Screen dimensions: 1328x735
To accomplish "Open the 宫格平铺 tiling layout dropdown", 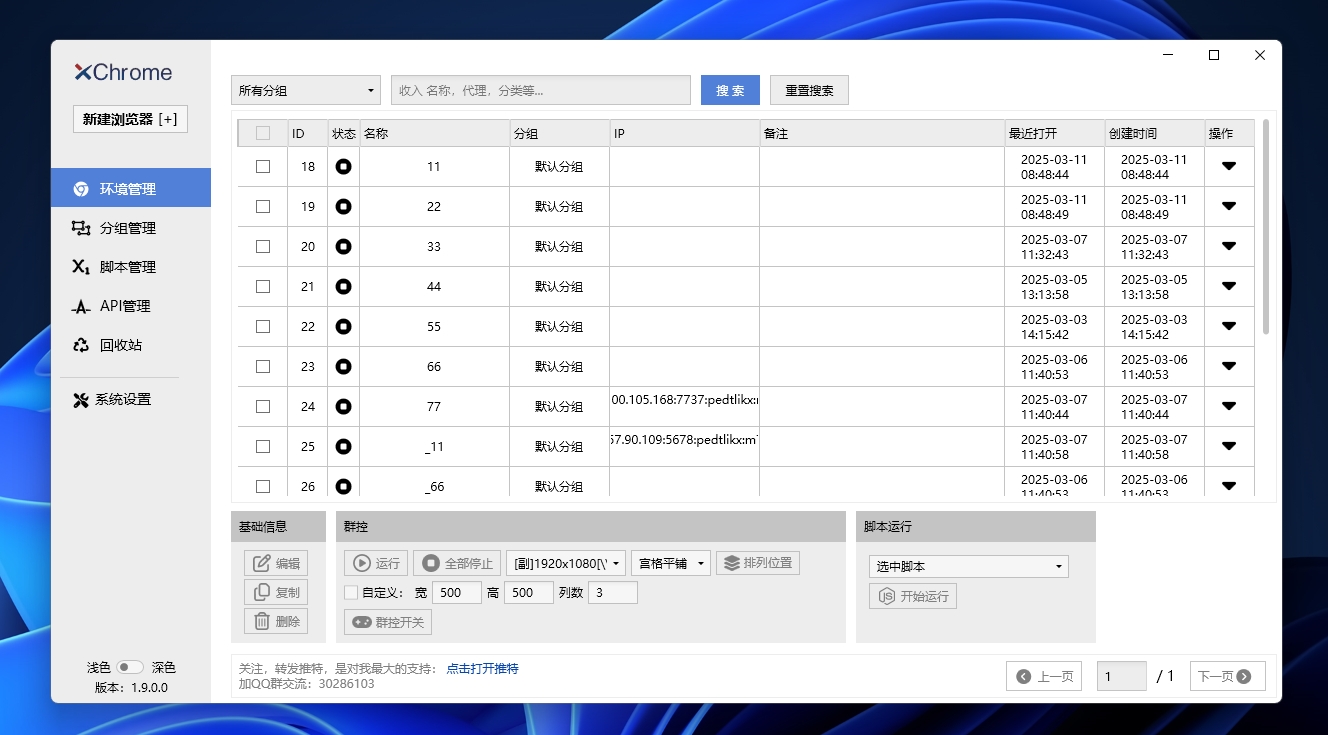I will coord(670,562).
